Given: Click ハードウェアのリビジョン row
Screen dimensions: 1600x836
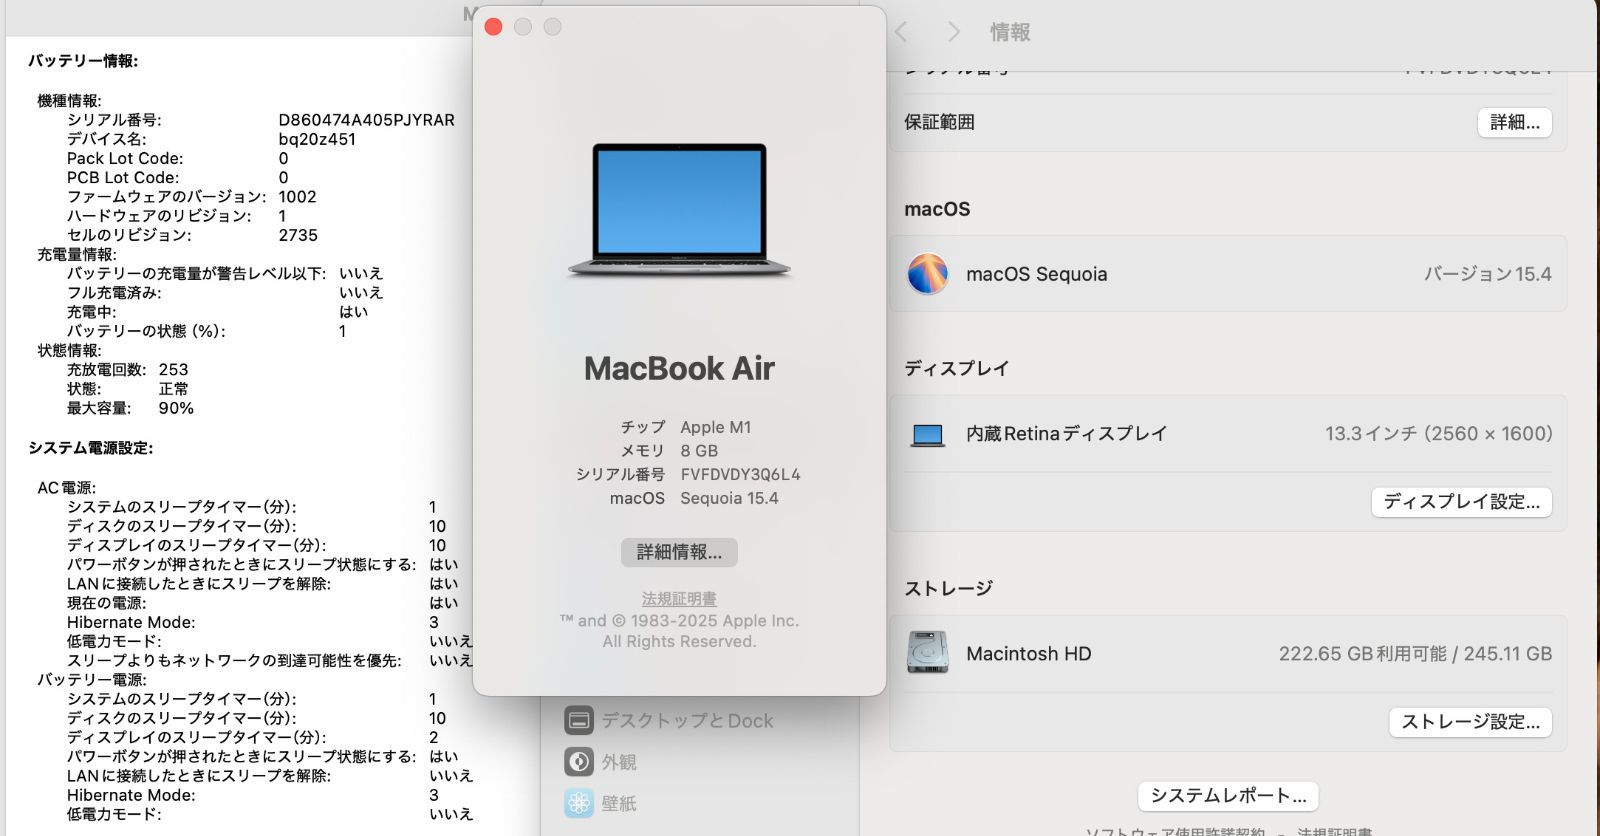Looking at the screenshot, I should pyautogui.click(x=177, y=216).
